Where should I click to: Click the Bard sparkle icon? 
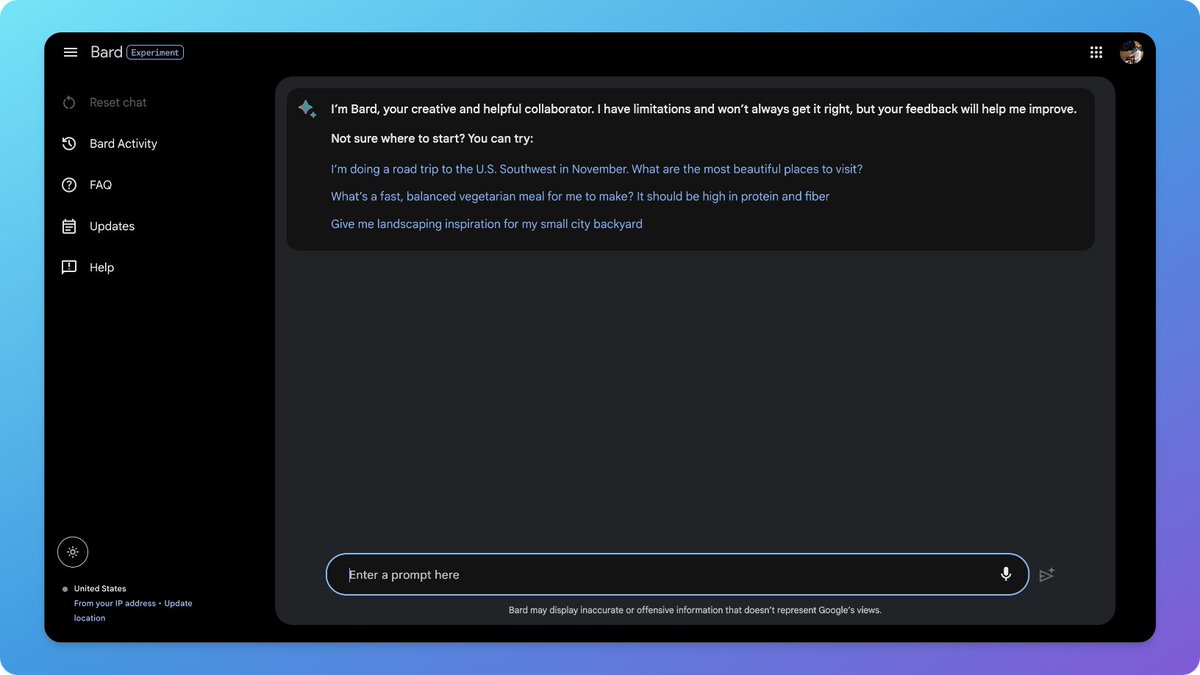point(307,108)
